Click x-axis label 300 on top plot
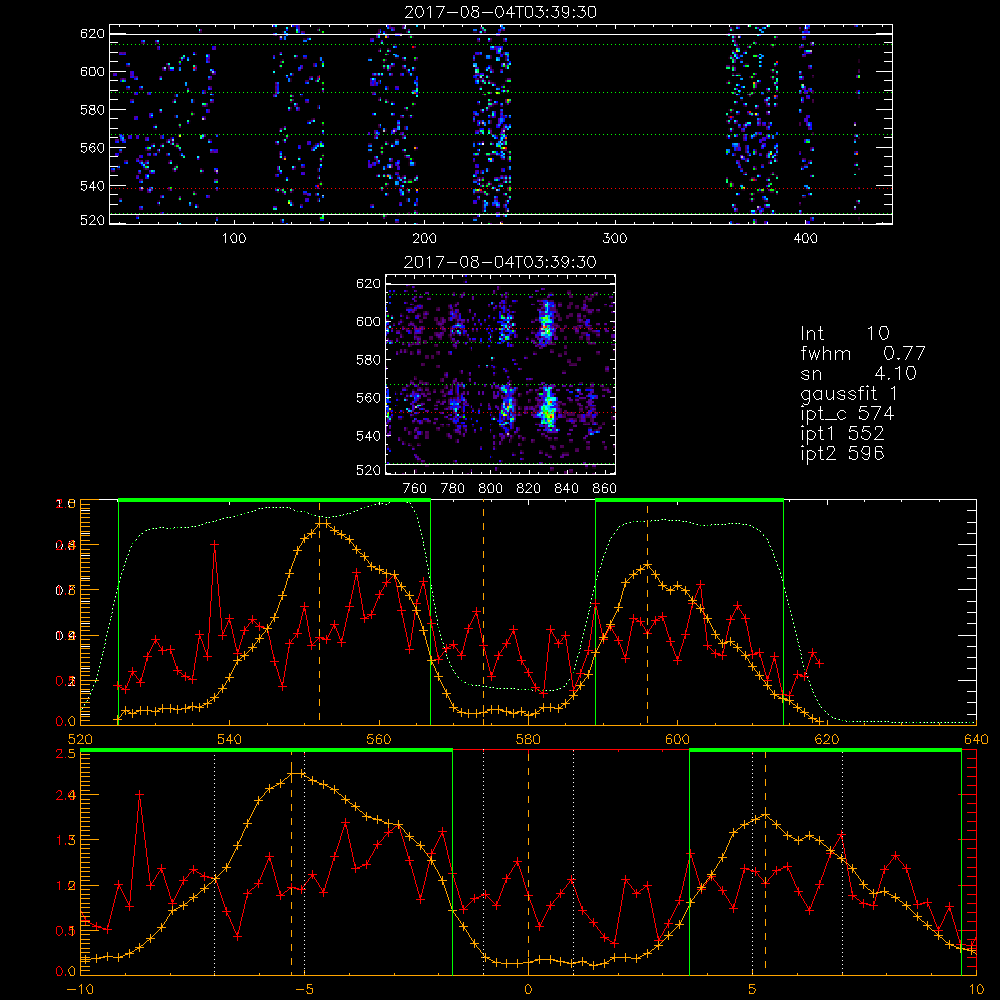The width and height of the screenshot is (1000, 1000). click(x=615, y=239)
